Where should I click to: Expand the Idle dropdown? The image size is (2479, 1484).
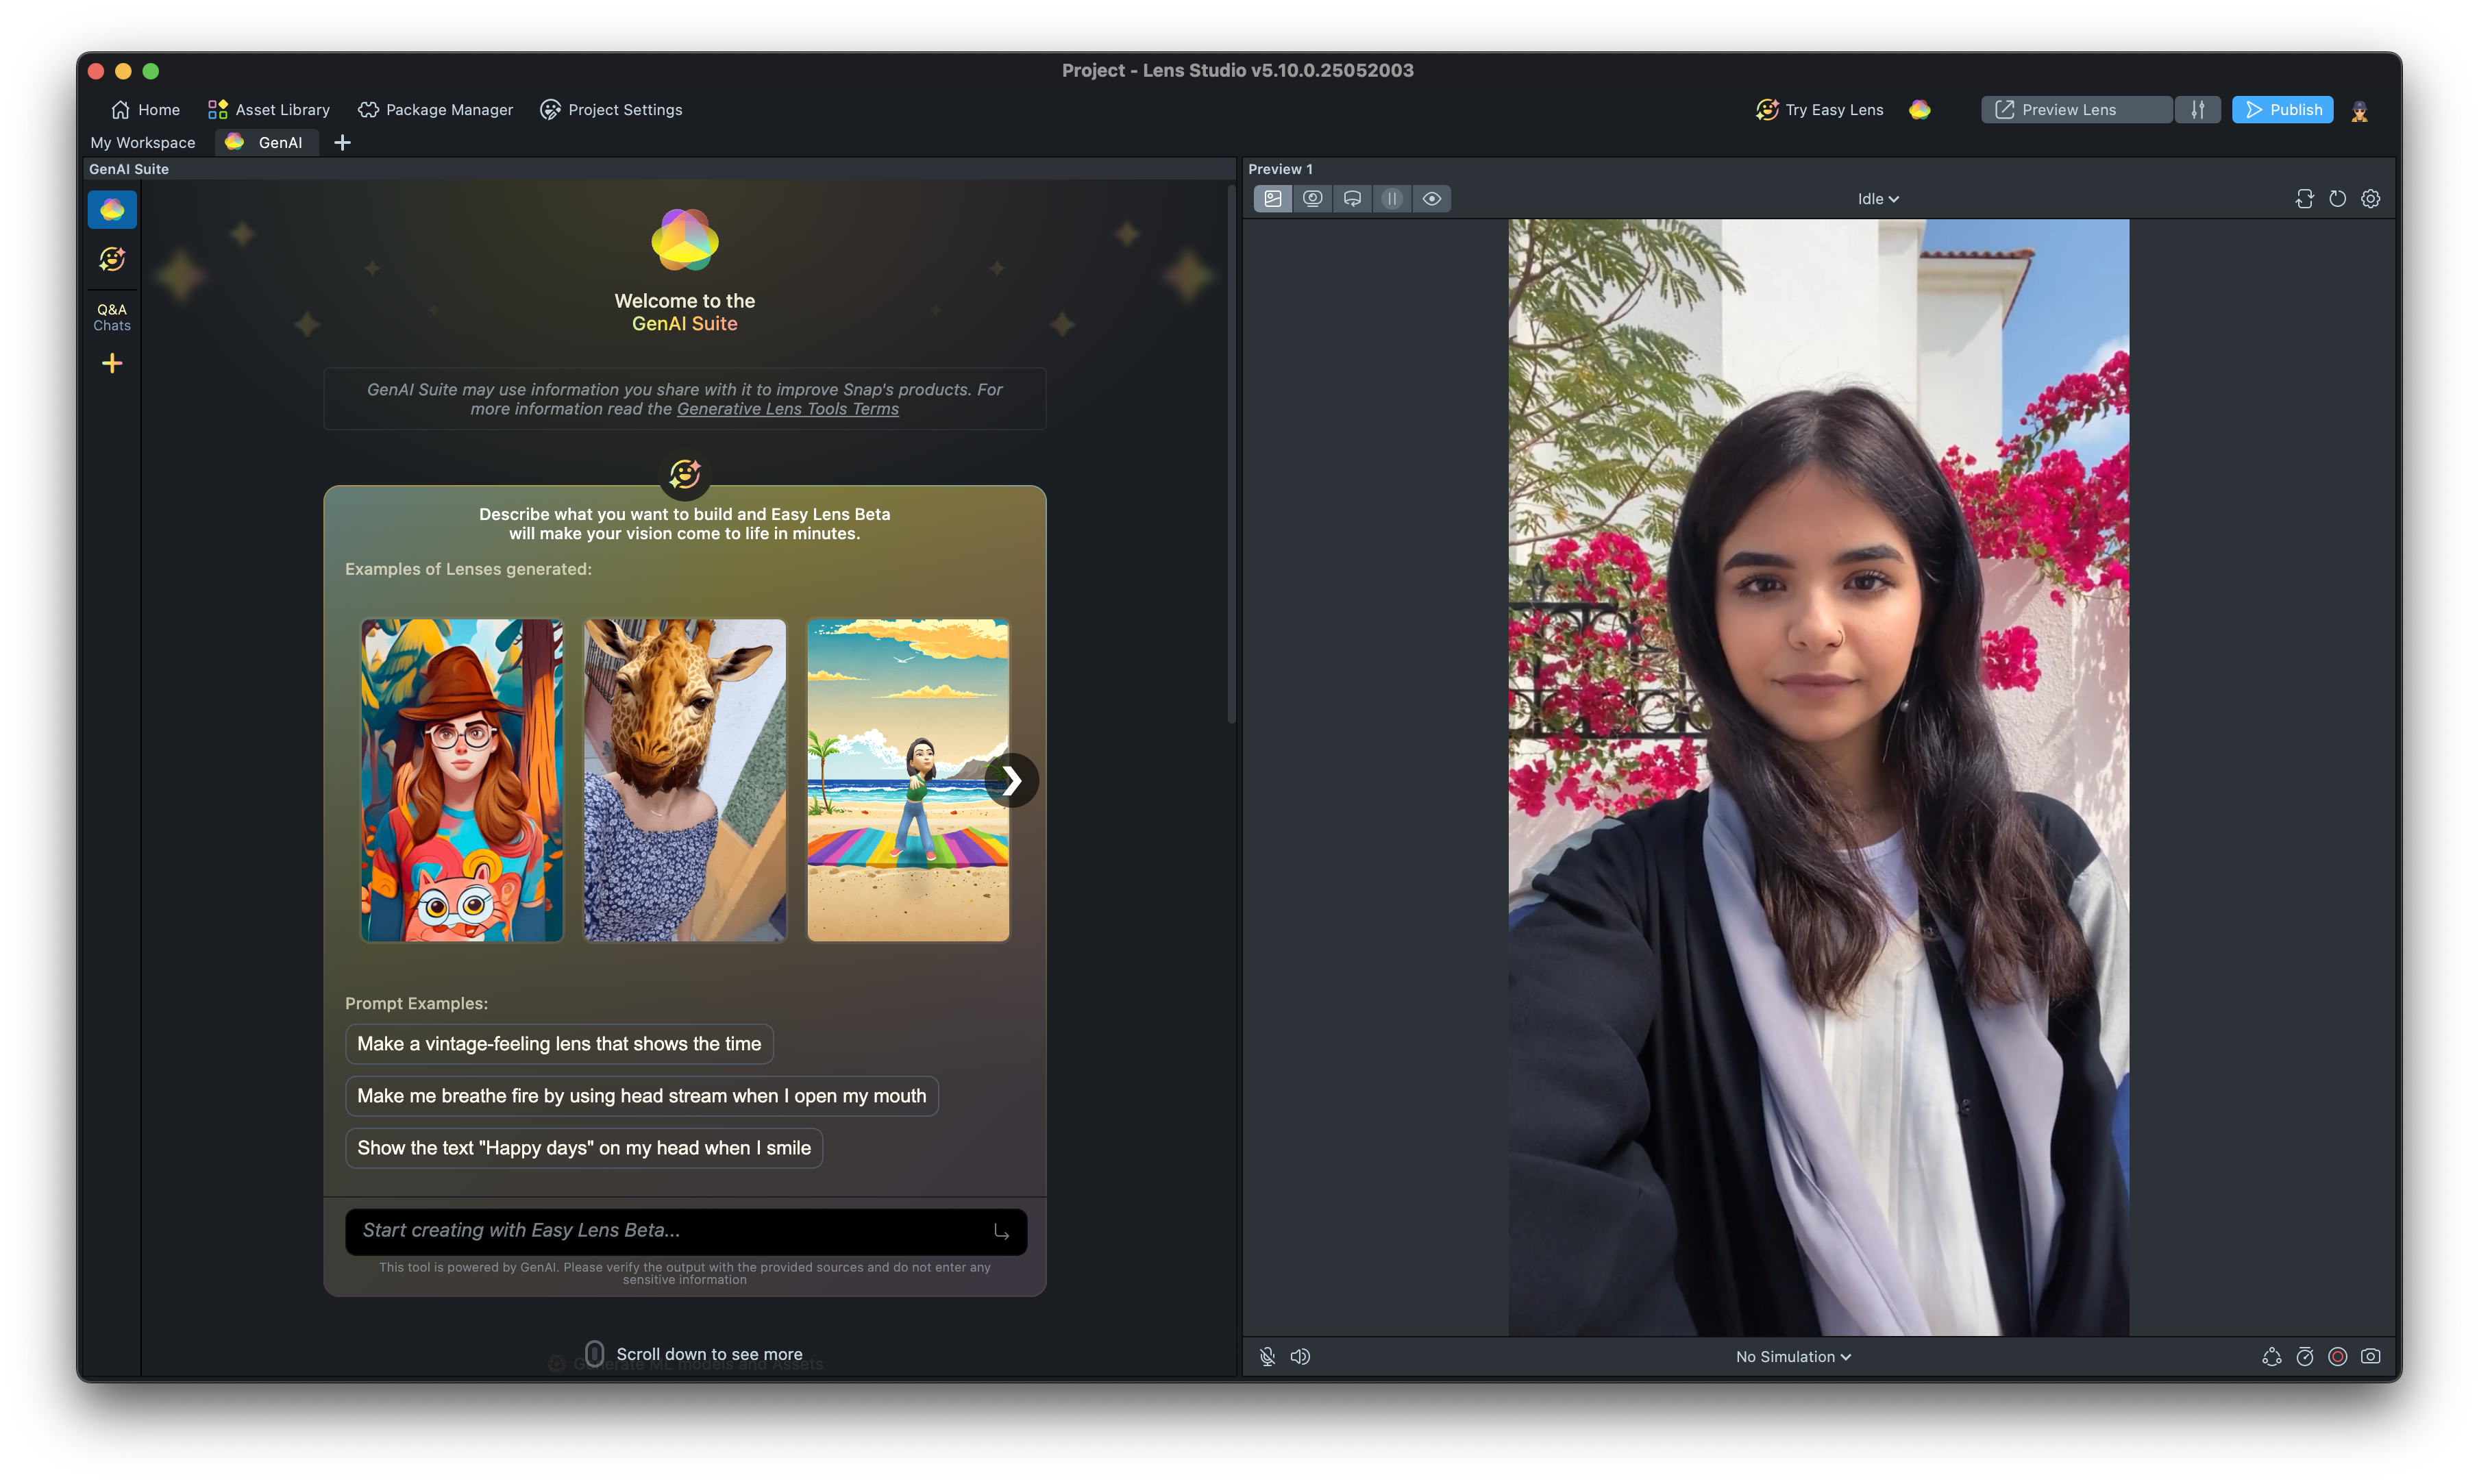click(x=1877, y=199)
